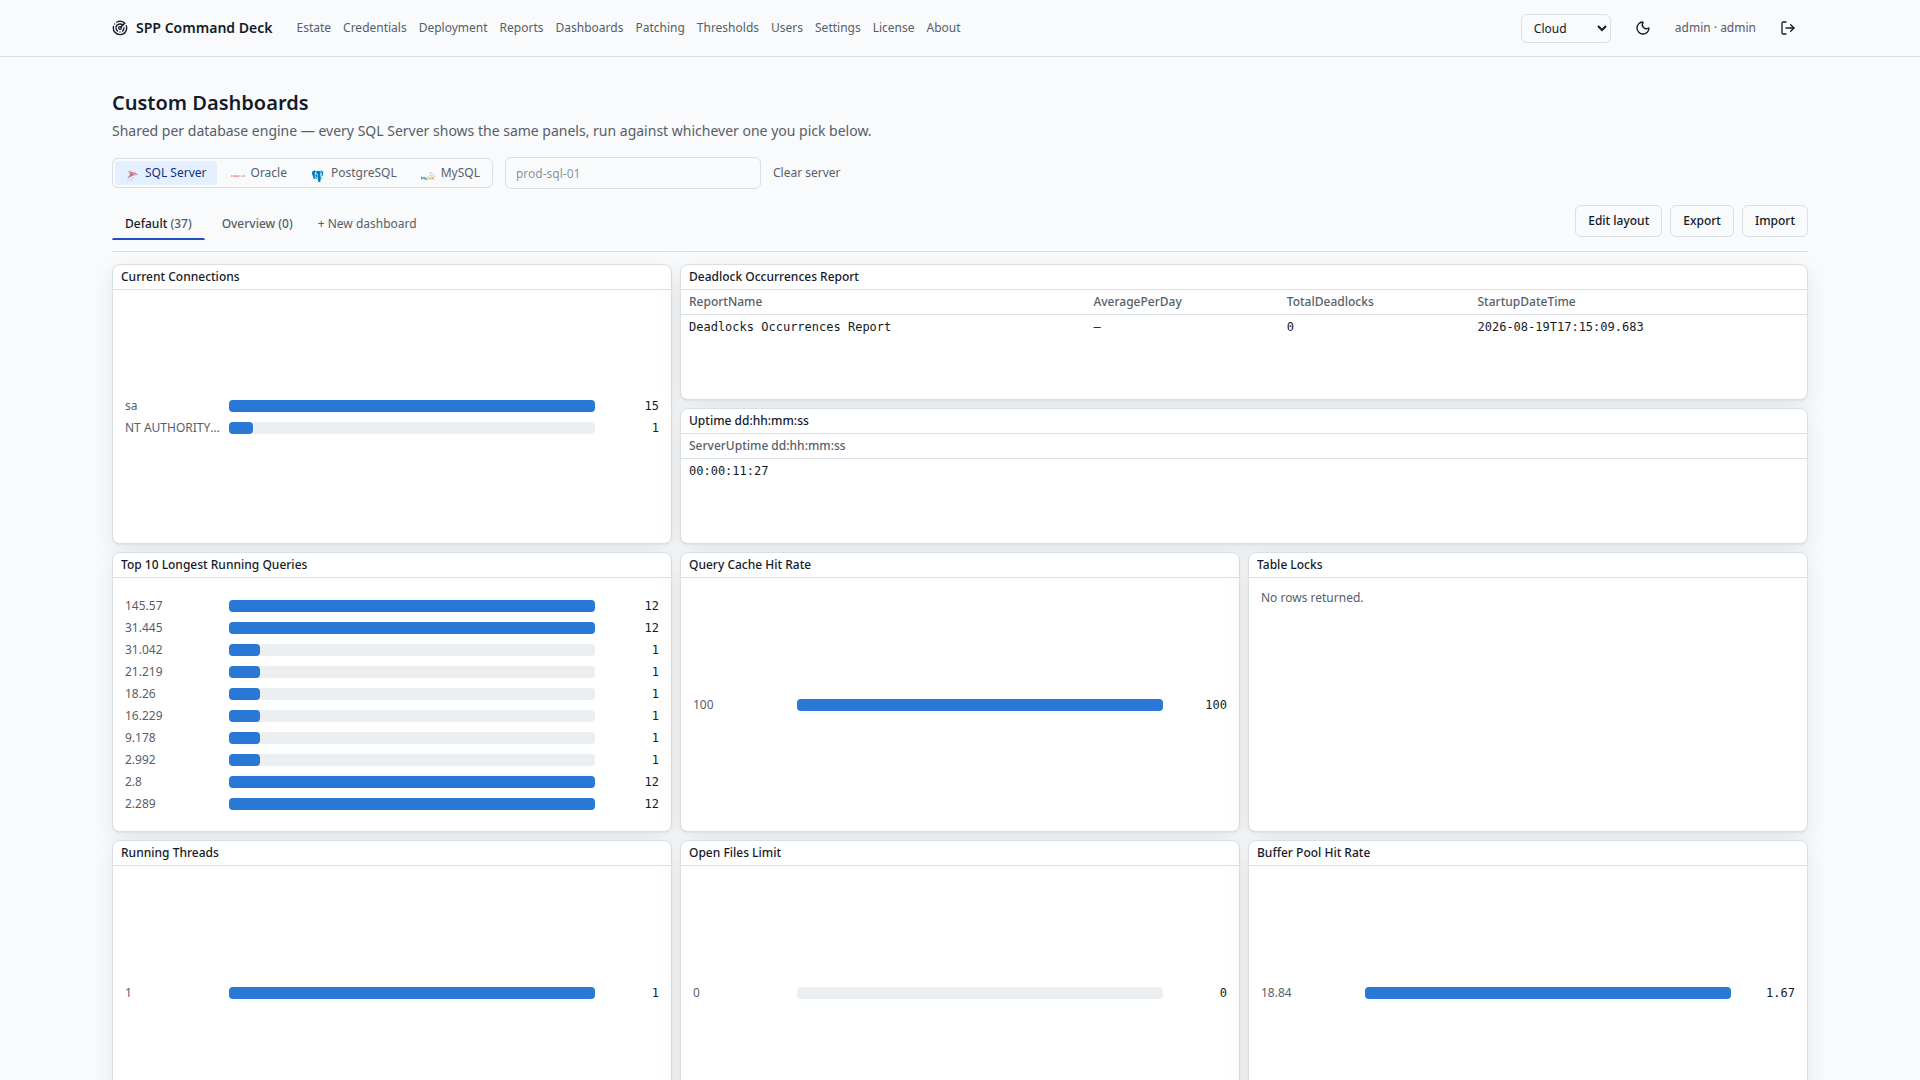Focus the prod-sql-01 server input field
This screenshot has height=1080, width=1920.
[x=632, y=173]
